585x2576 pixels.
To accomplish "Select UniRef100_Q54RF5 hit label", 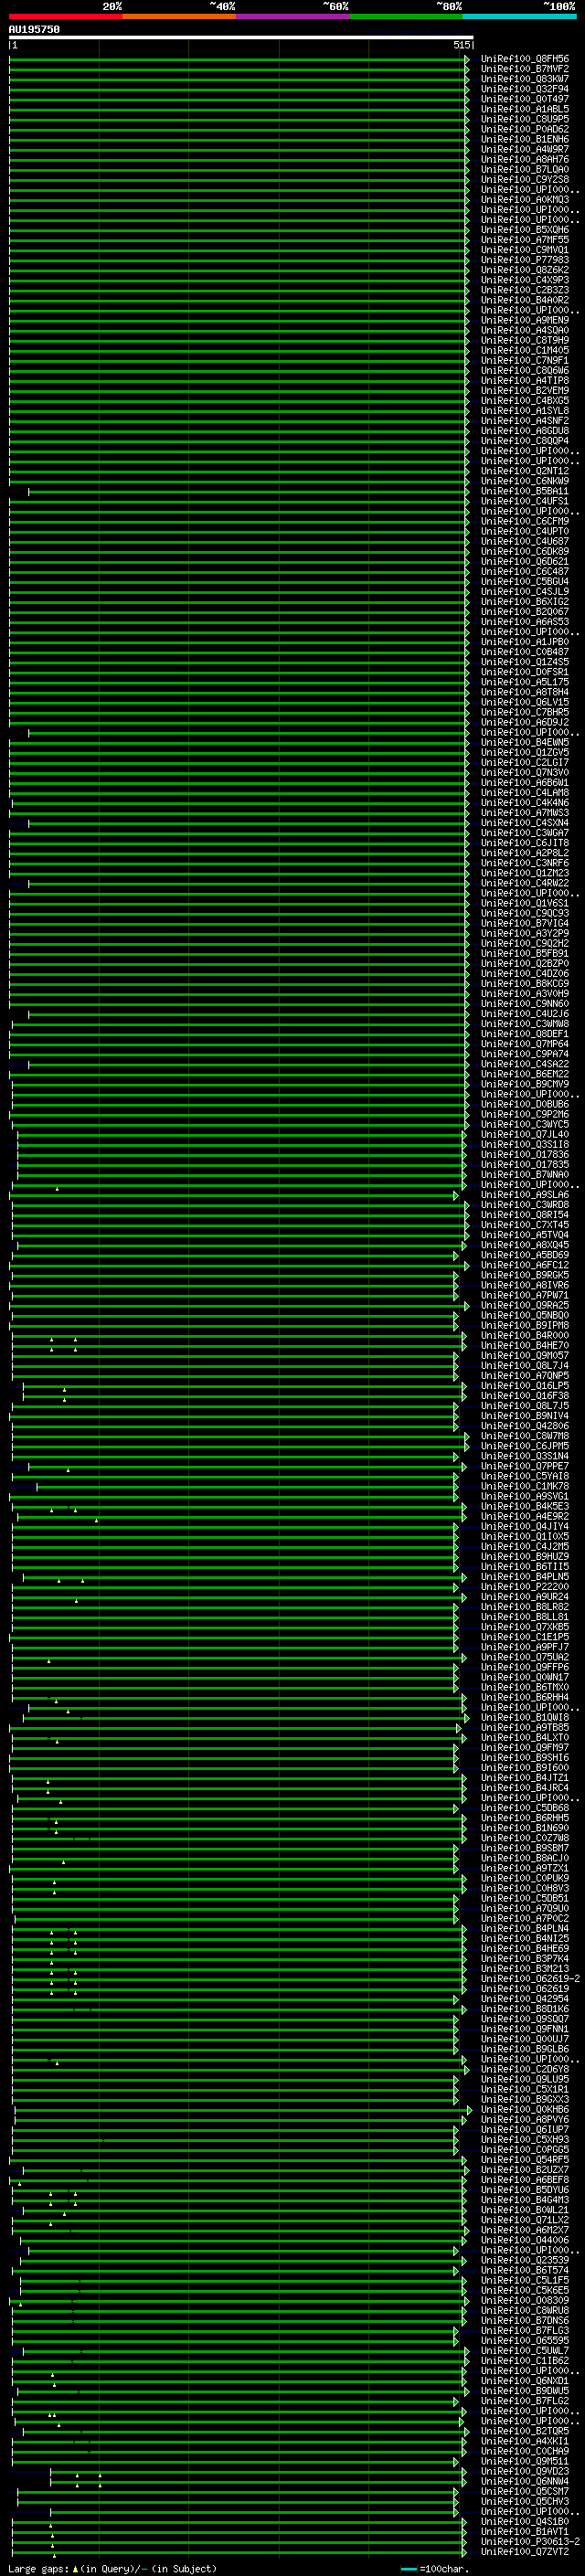I will tap(525, 2159).
